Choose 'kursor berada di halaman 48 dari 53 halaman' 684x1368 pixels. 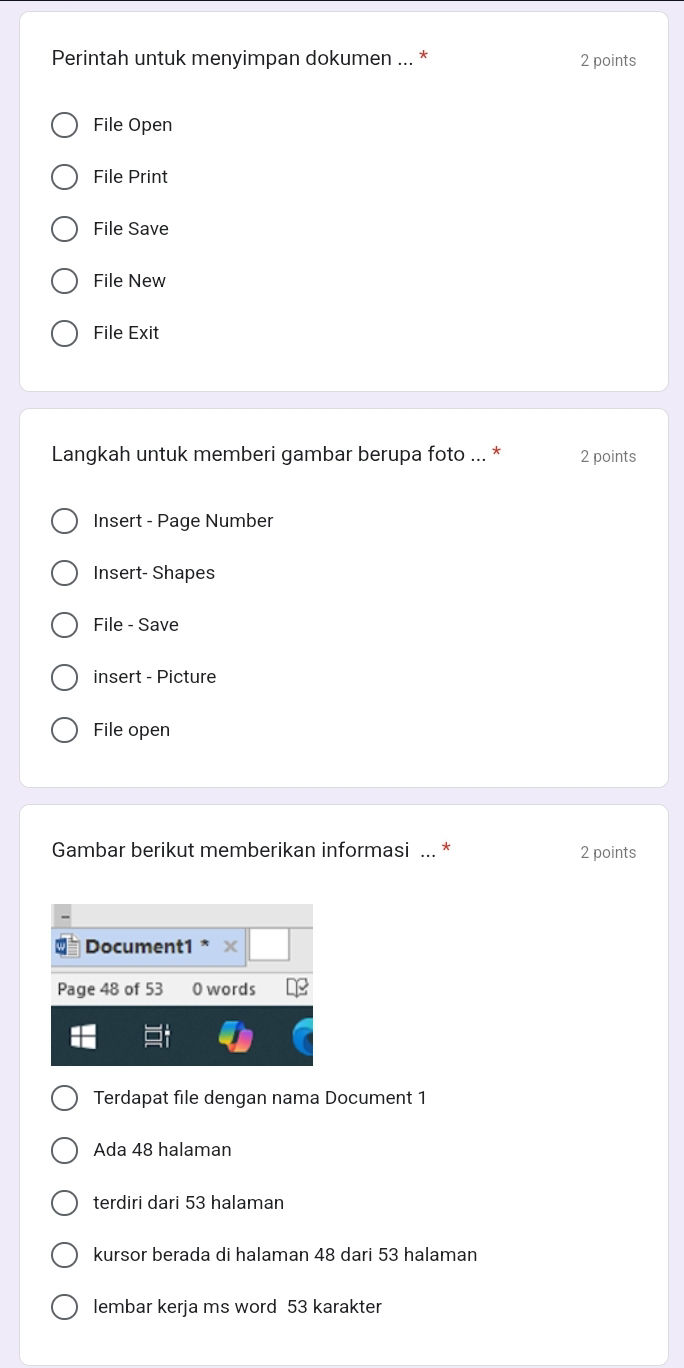tap(65, 1255)
